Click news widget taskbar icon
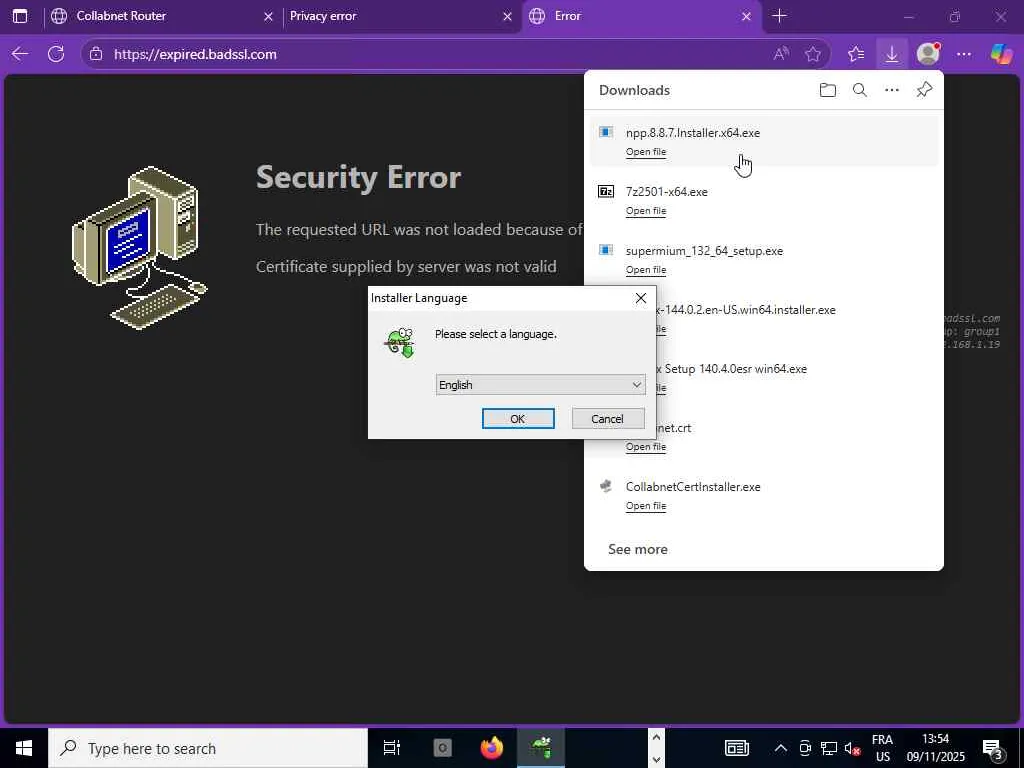 coord(737,748)
